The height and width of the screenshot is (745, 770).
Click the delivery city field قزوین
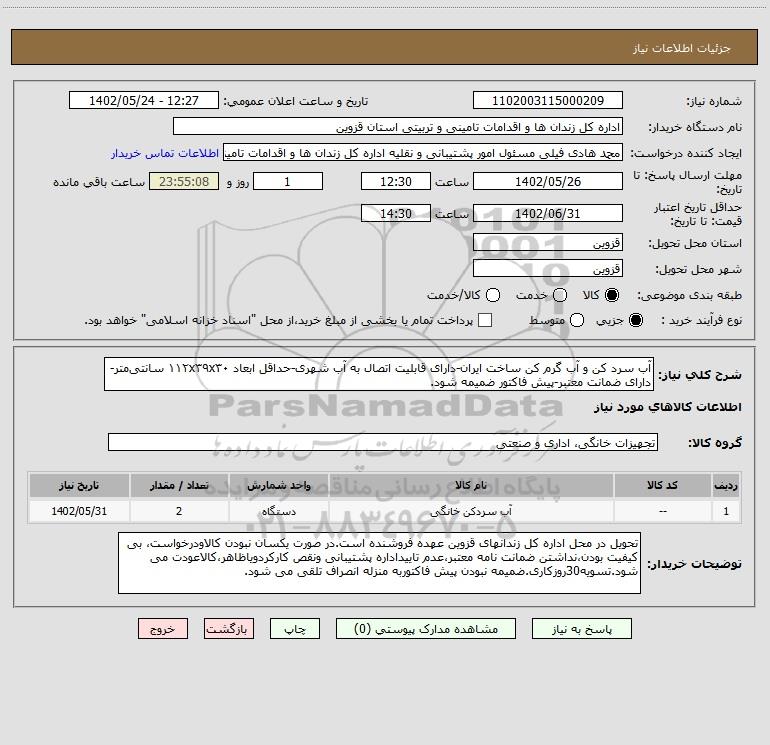[548, 268]
